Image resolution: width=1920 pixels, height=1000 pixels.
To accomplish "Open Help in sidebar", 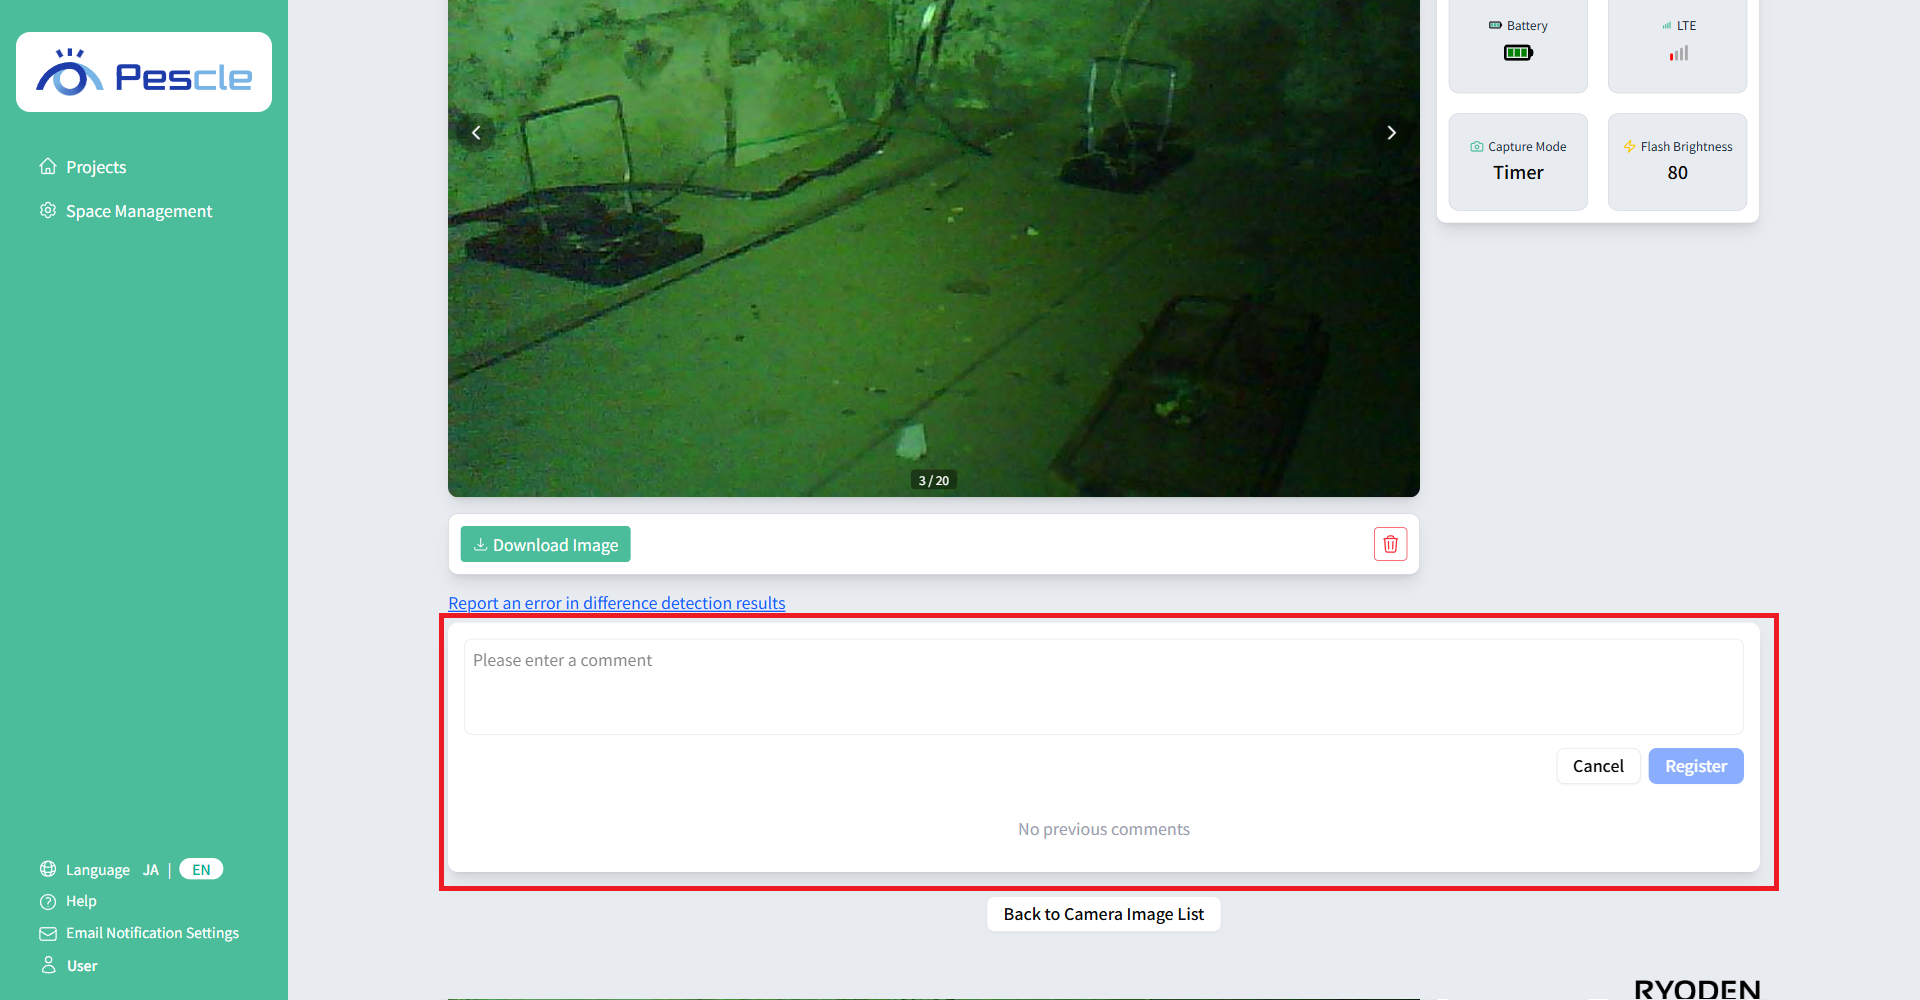I will point(81,901).
